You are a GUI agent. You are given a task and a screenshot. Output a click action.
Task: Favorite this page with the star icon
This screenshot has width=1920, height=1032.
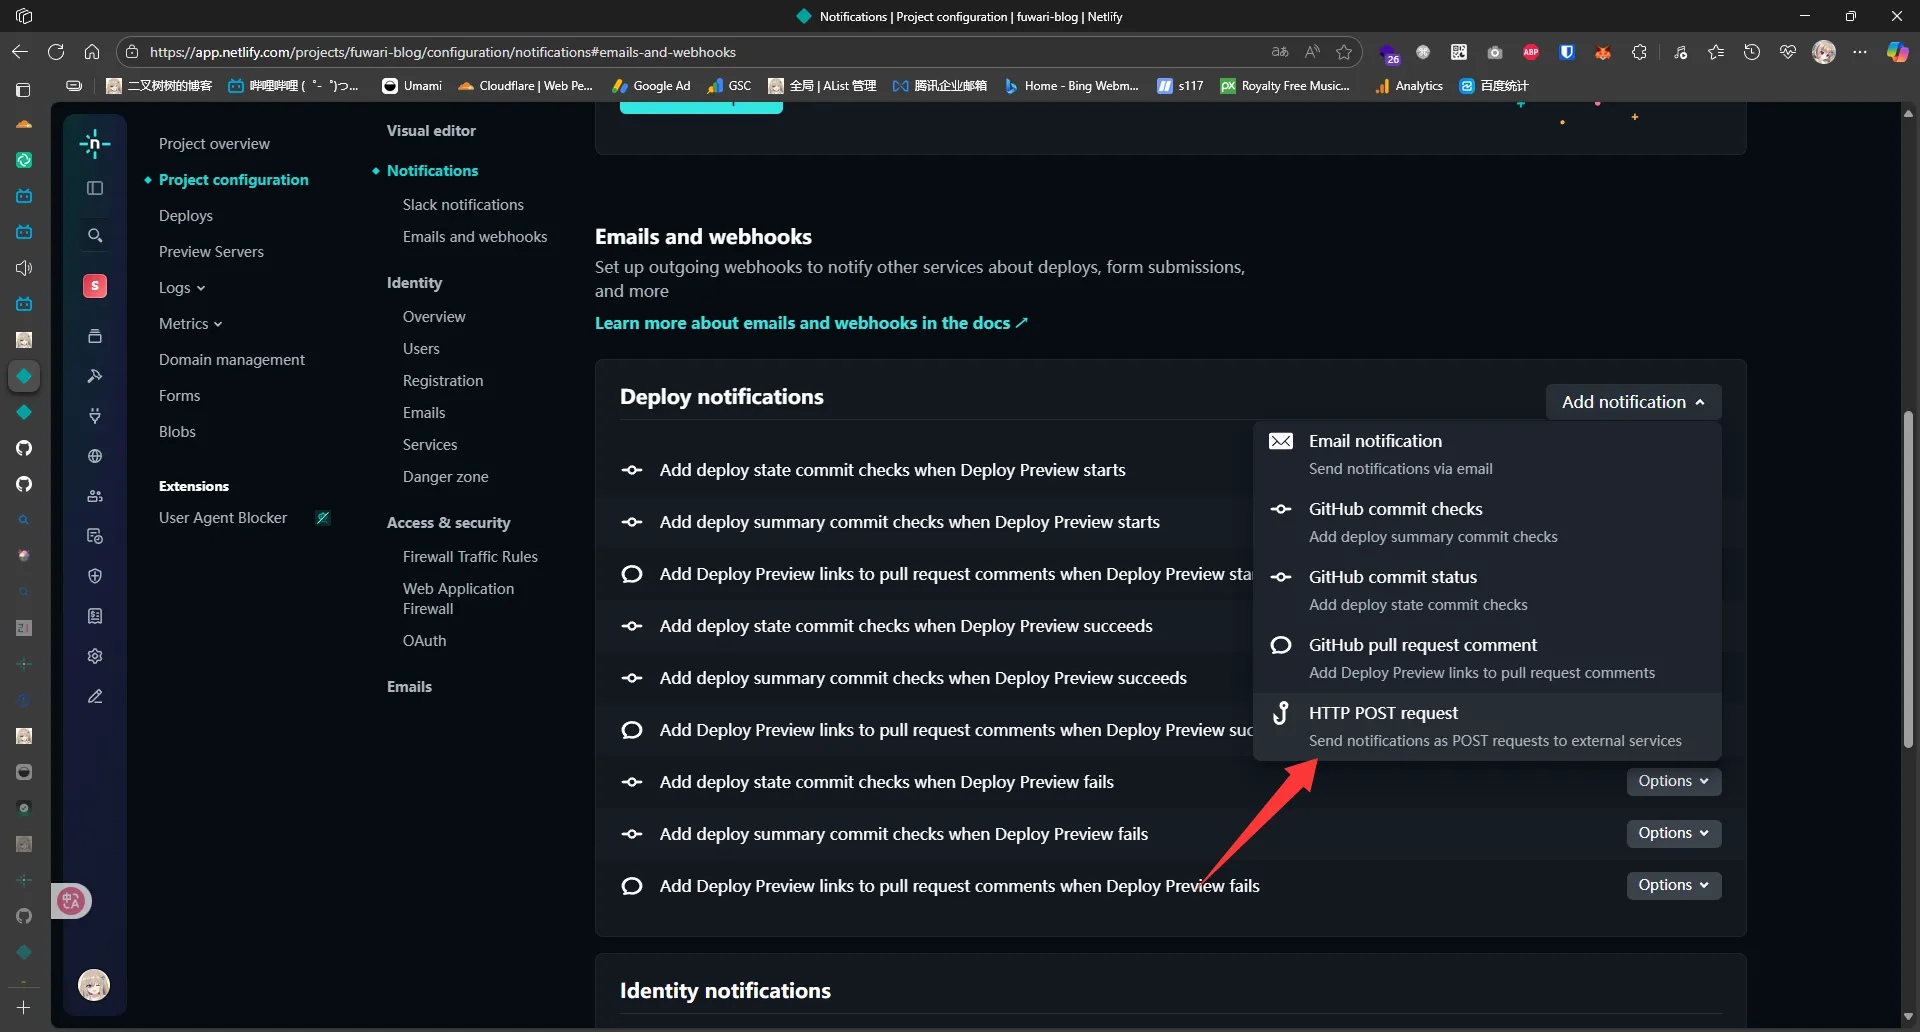1344,52
